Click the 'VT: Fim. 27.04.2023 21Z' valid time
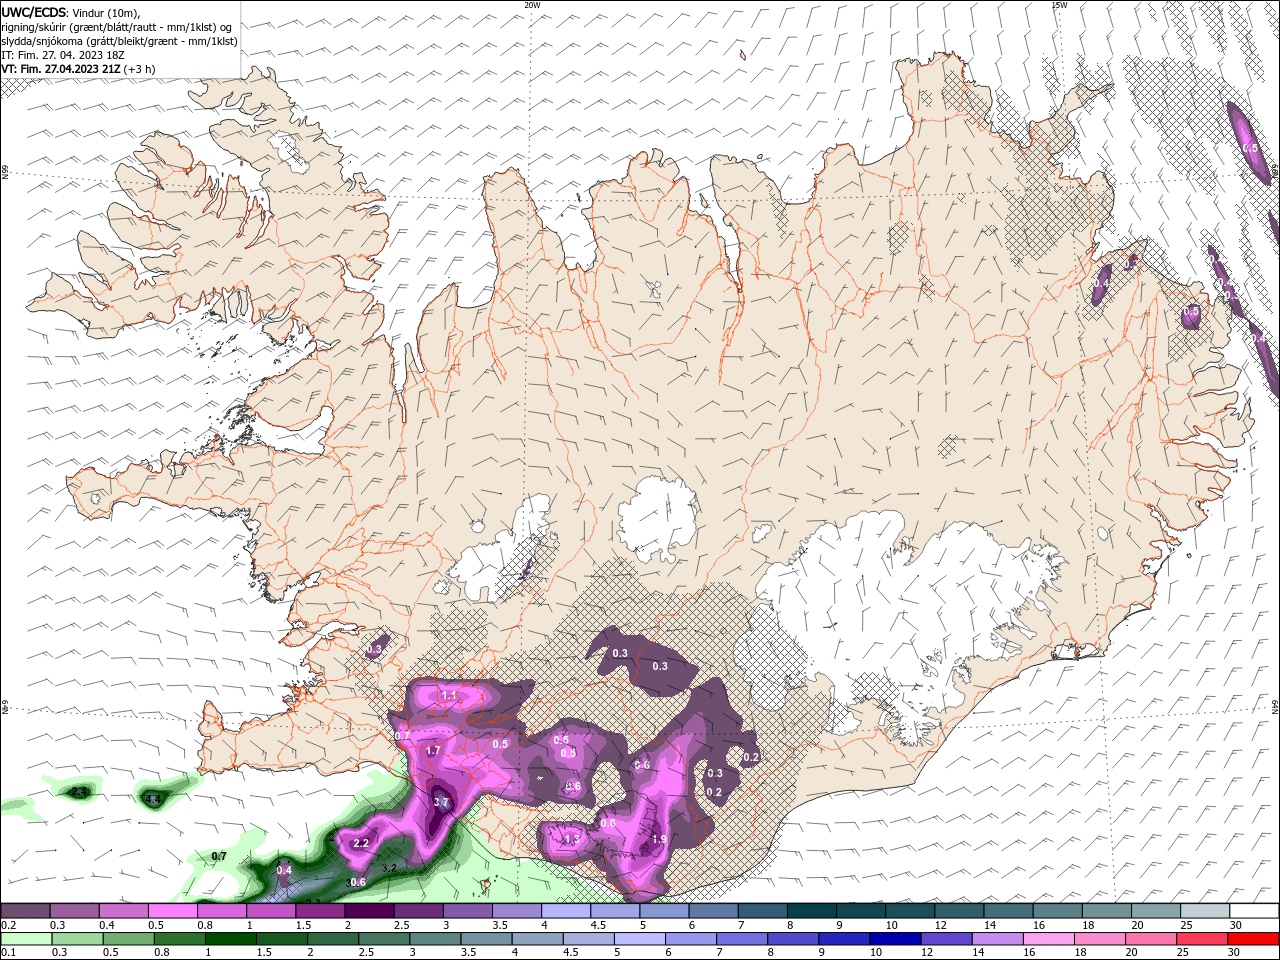Viewport: 1280px width, 960px height. pos(62,69)
